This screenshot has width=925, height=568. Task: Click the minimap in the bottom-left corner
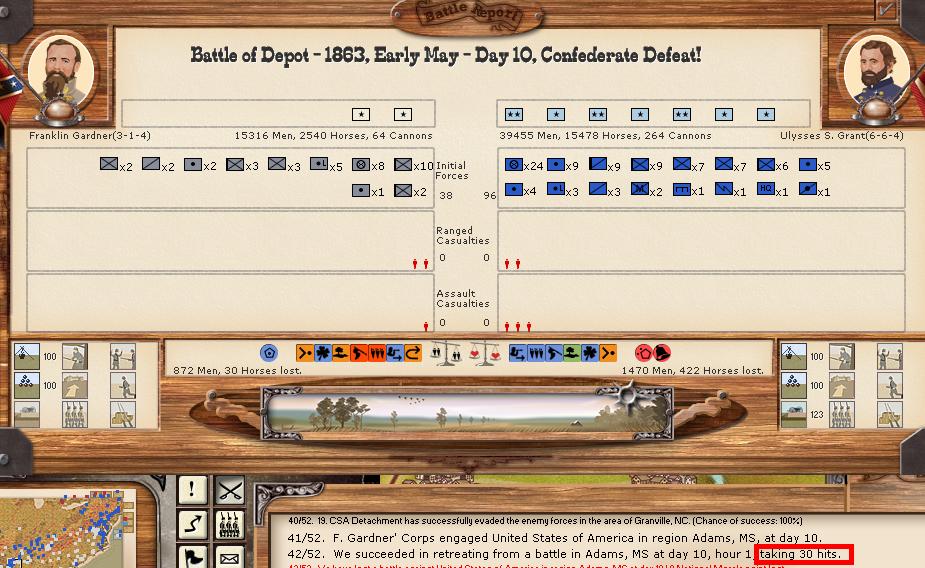[70, 530]
